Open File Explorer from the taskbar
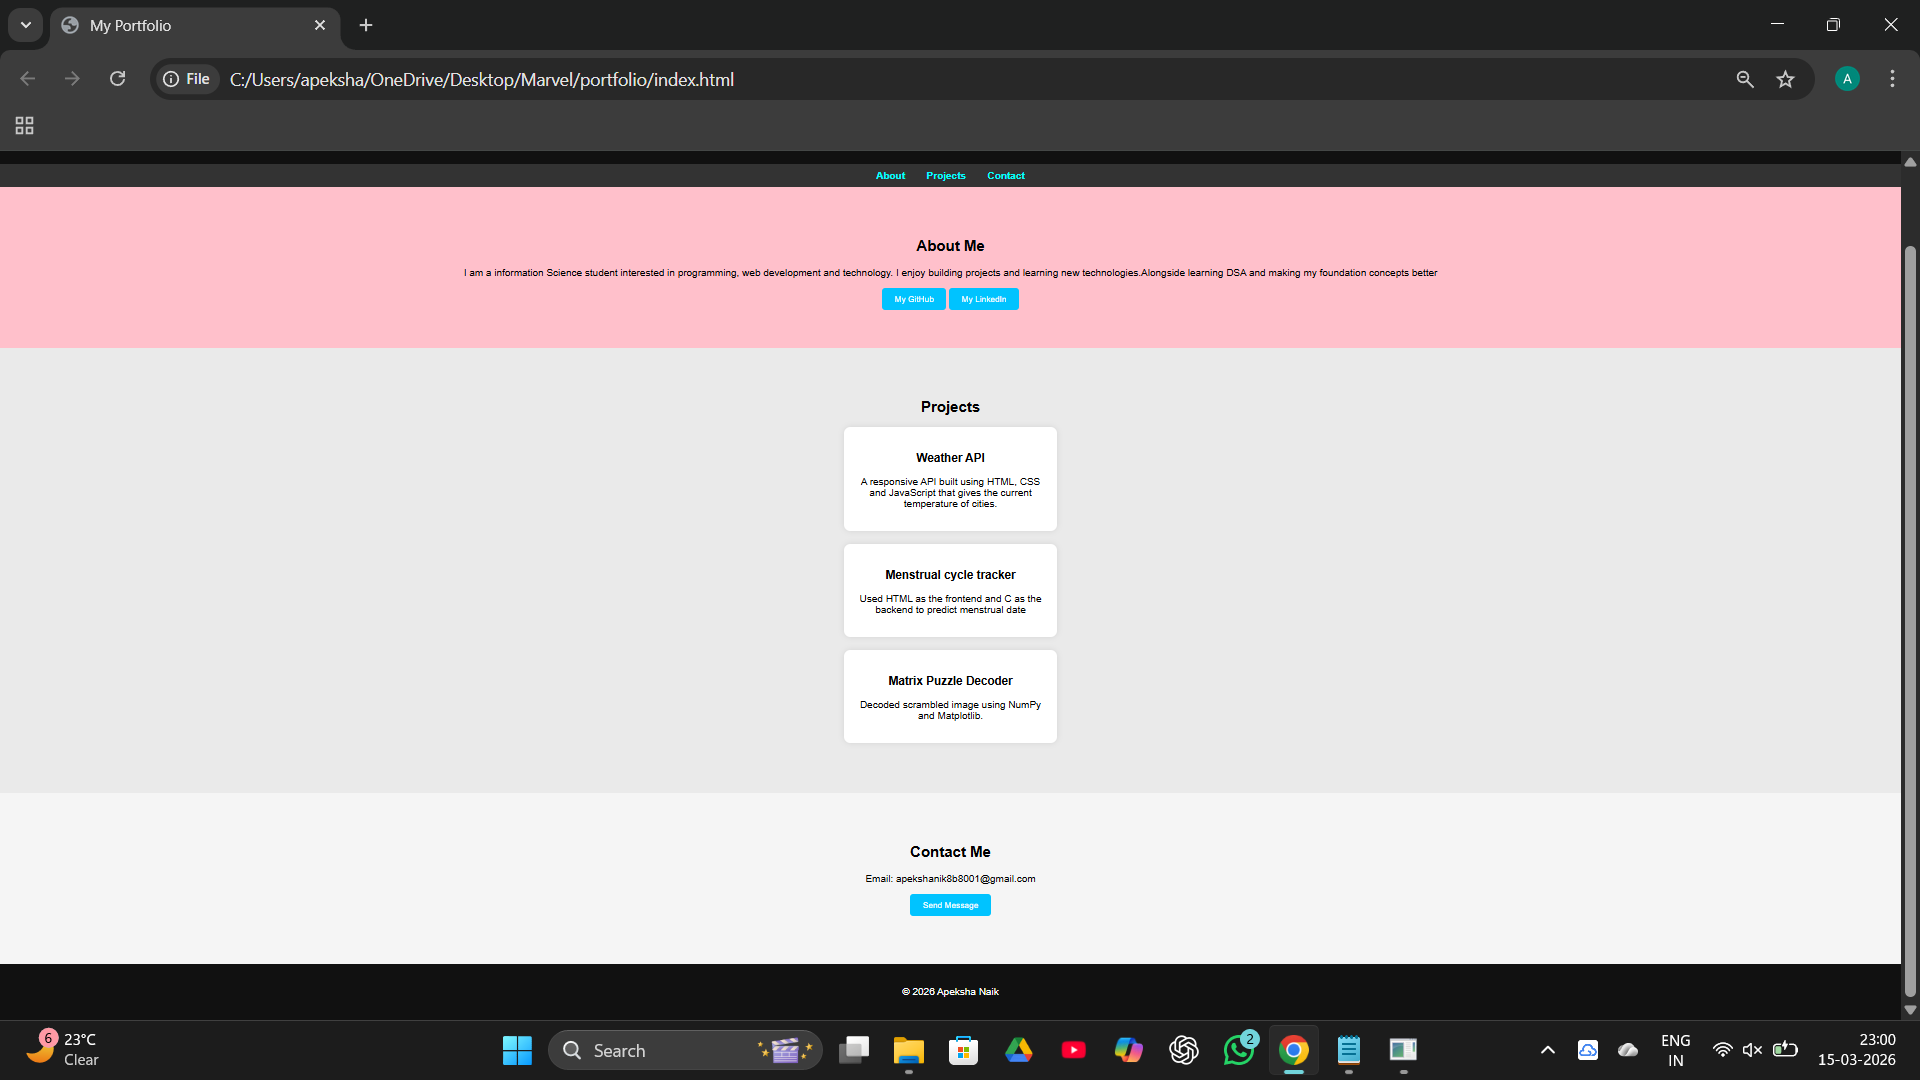This screenshot has height=1080, width=1920. tap(908, 1050)
